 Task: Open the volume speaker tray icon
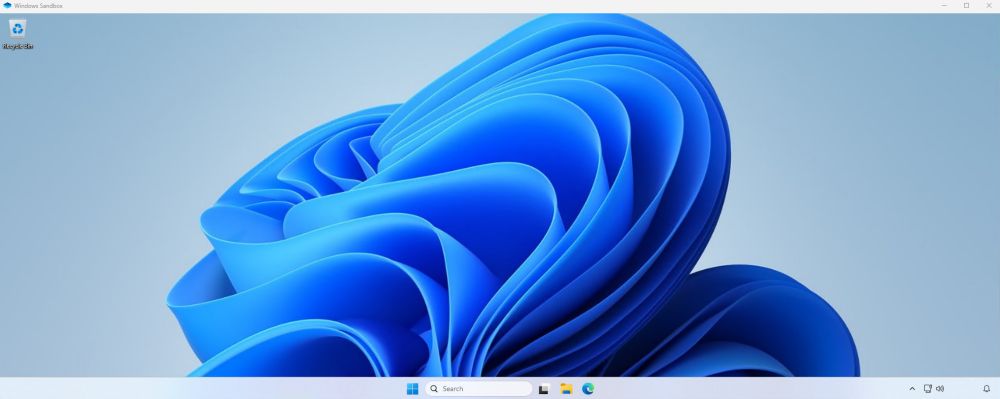(939, 389)
